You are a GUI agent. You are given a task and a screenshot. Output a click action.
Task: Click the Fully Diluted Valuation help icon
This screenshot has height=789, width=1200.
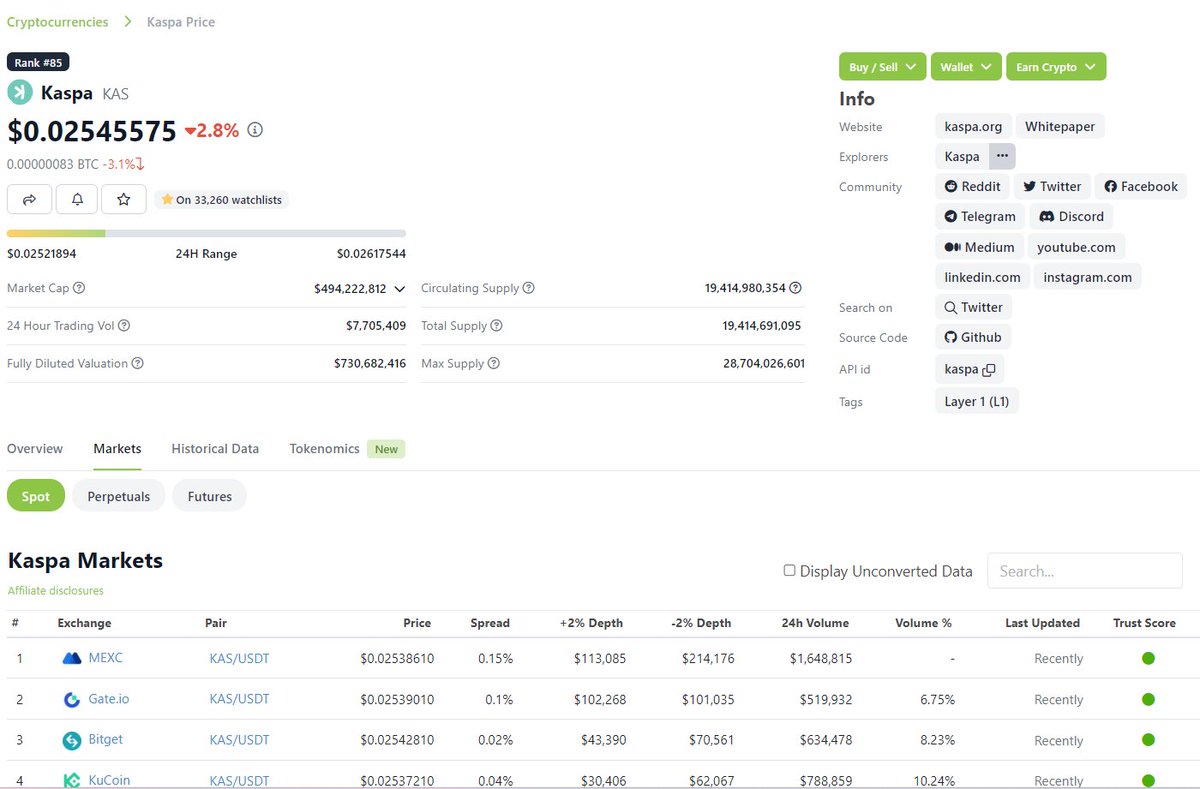pyautogui.click(x=137, y=364)
